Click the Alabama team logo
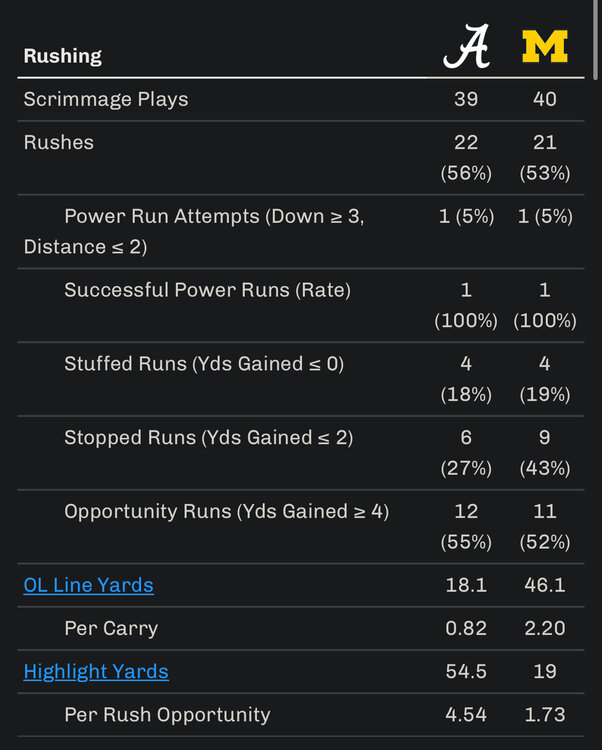Image resolution: width=602 pixels, height=750 pixels. click(466, 48)
